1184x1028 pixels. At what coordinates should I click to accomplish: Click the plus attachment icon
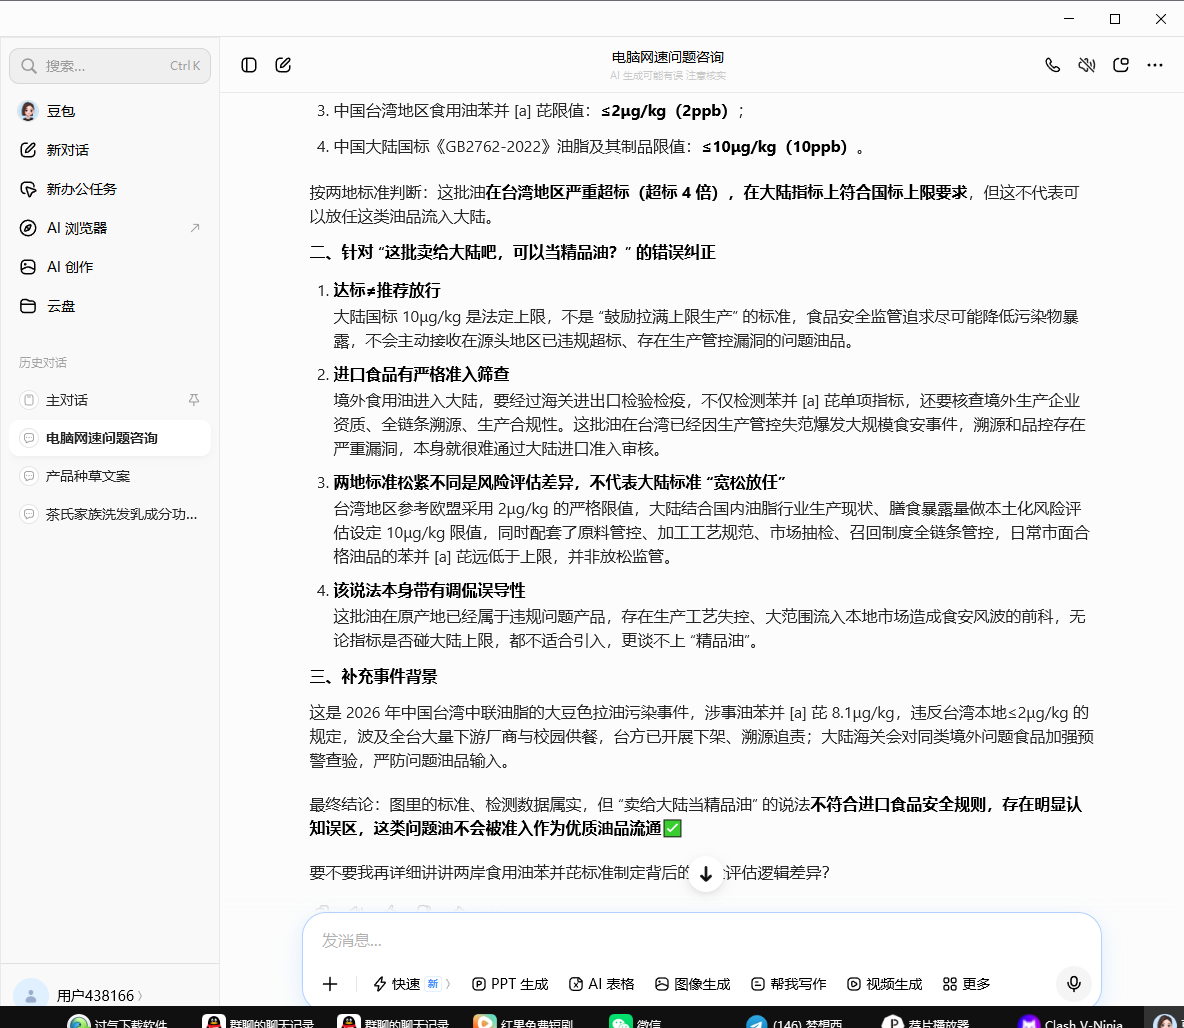330,983
